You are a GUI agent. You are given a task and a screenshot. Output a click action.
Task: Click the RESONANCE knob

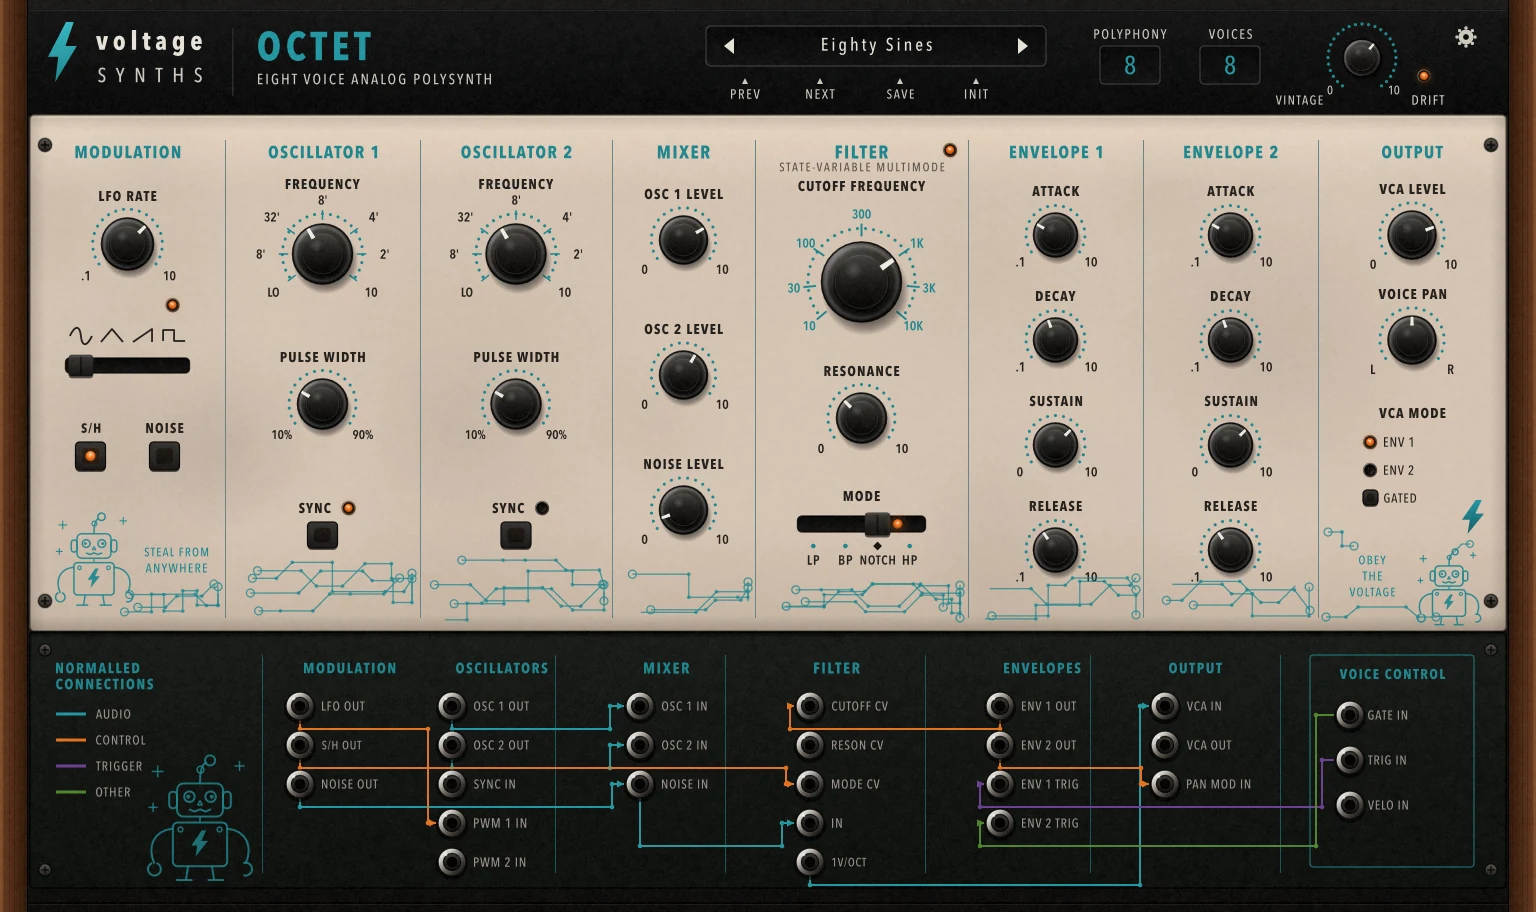[861, 418]
